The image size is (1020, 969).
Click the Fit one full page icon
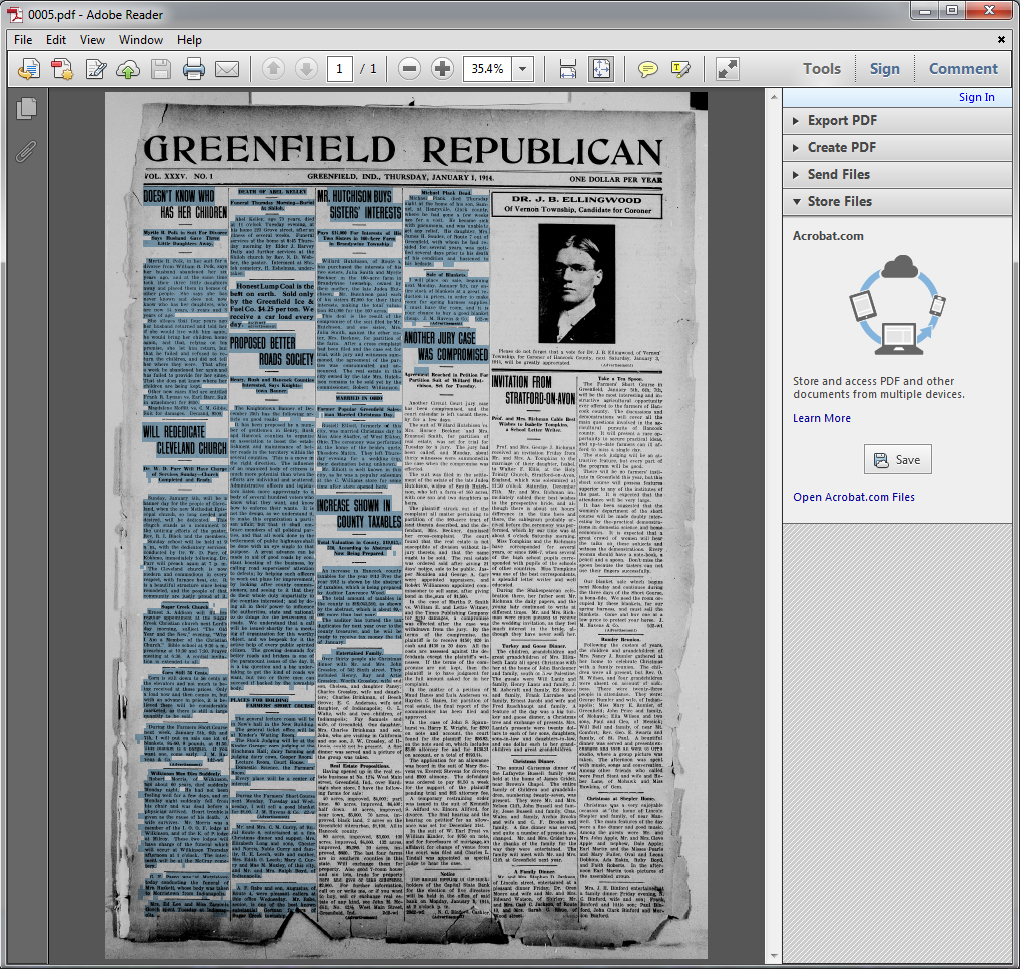[600, 68]
